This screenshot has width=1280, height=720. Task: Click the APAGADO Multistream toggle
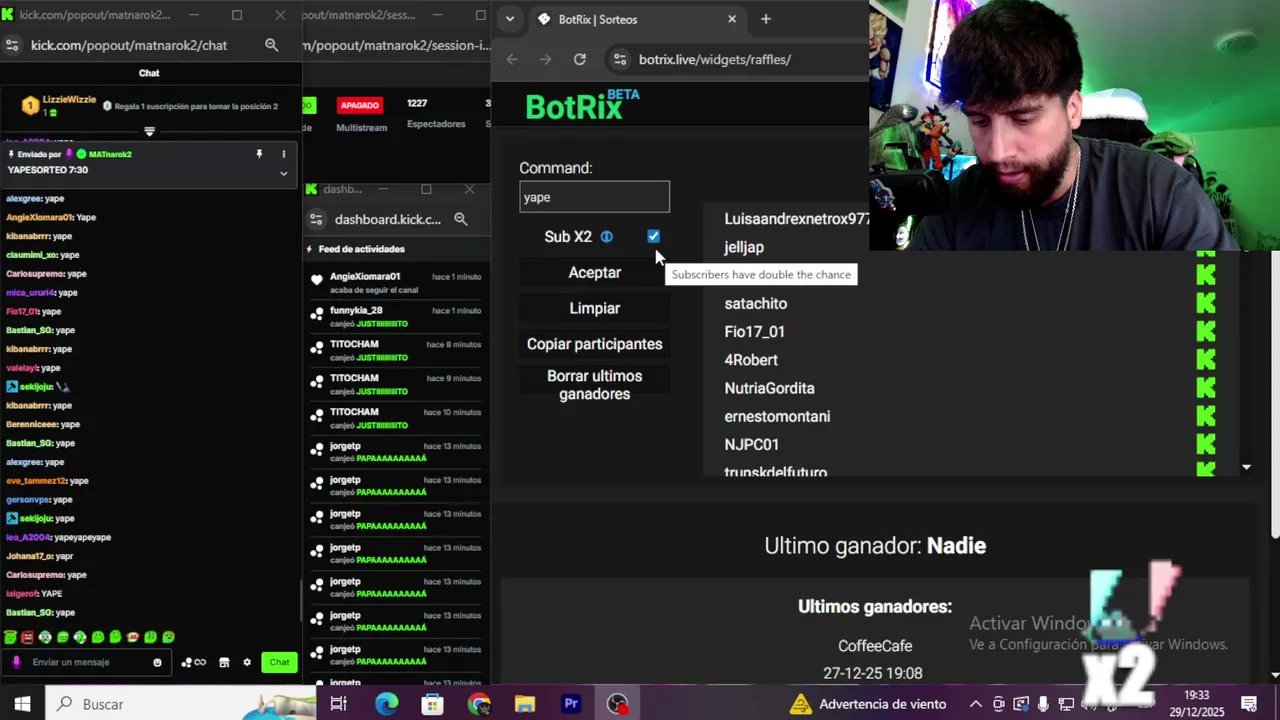point(360,105)
